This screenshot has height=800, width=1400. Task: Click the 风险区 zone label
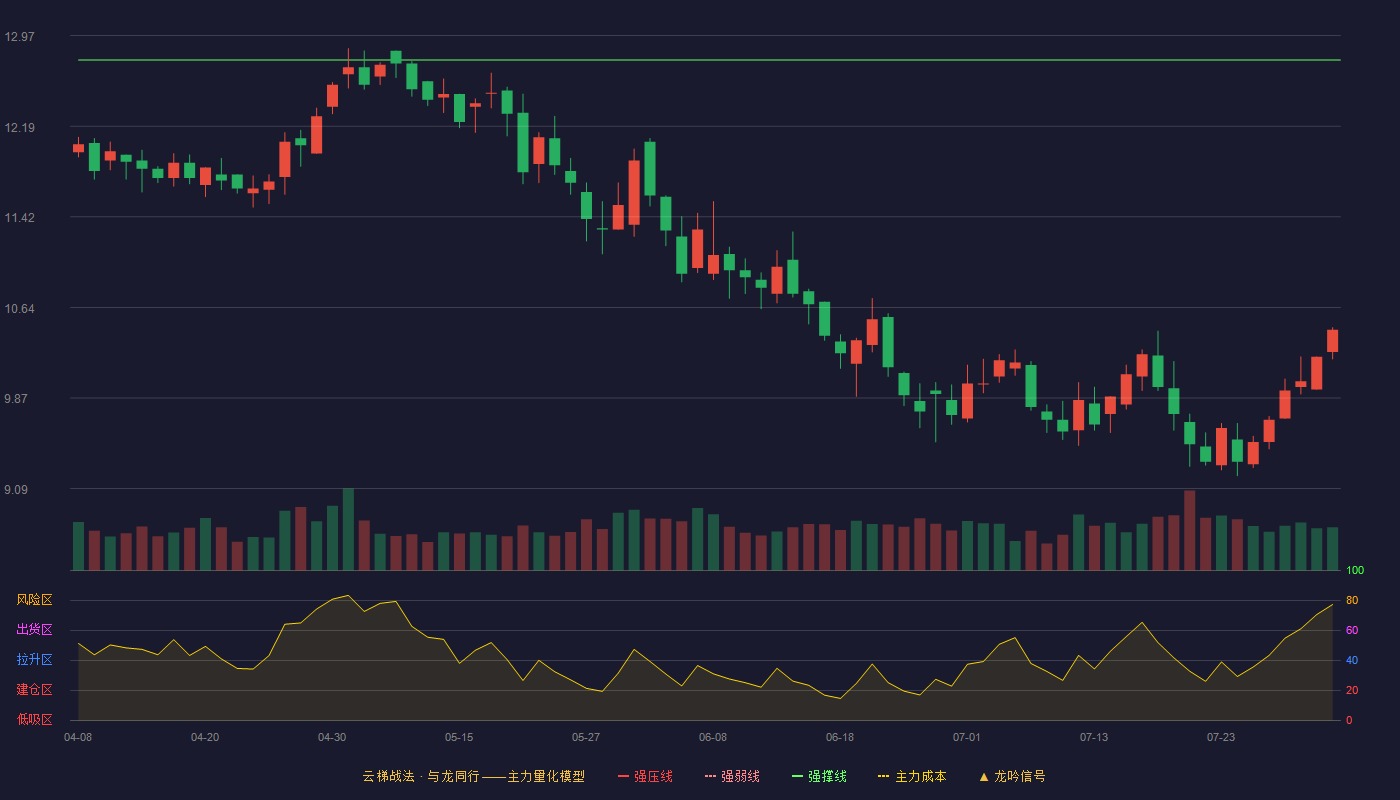(x=34, y=600)
